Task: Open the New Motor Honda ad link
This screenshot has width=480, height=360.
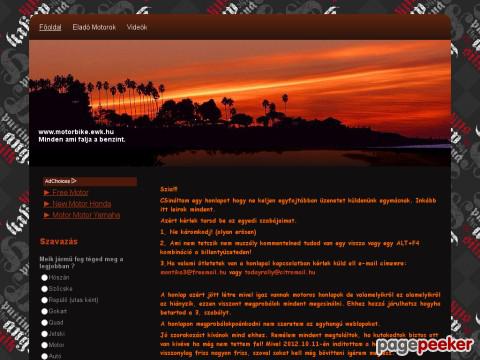Action: coord(82,204)
